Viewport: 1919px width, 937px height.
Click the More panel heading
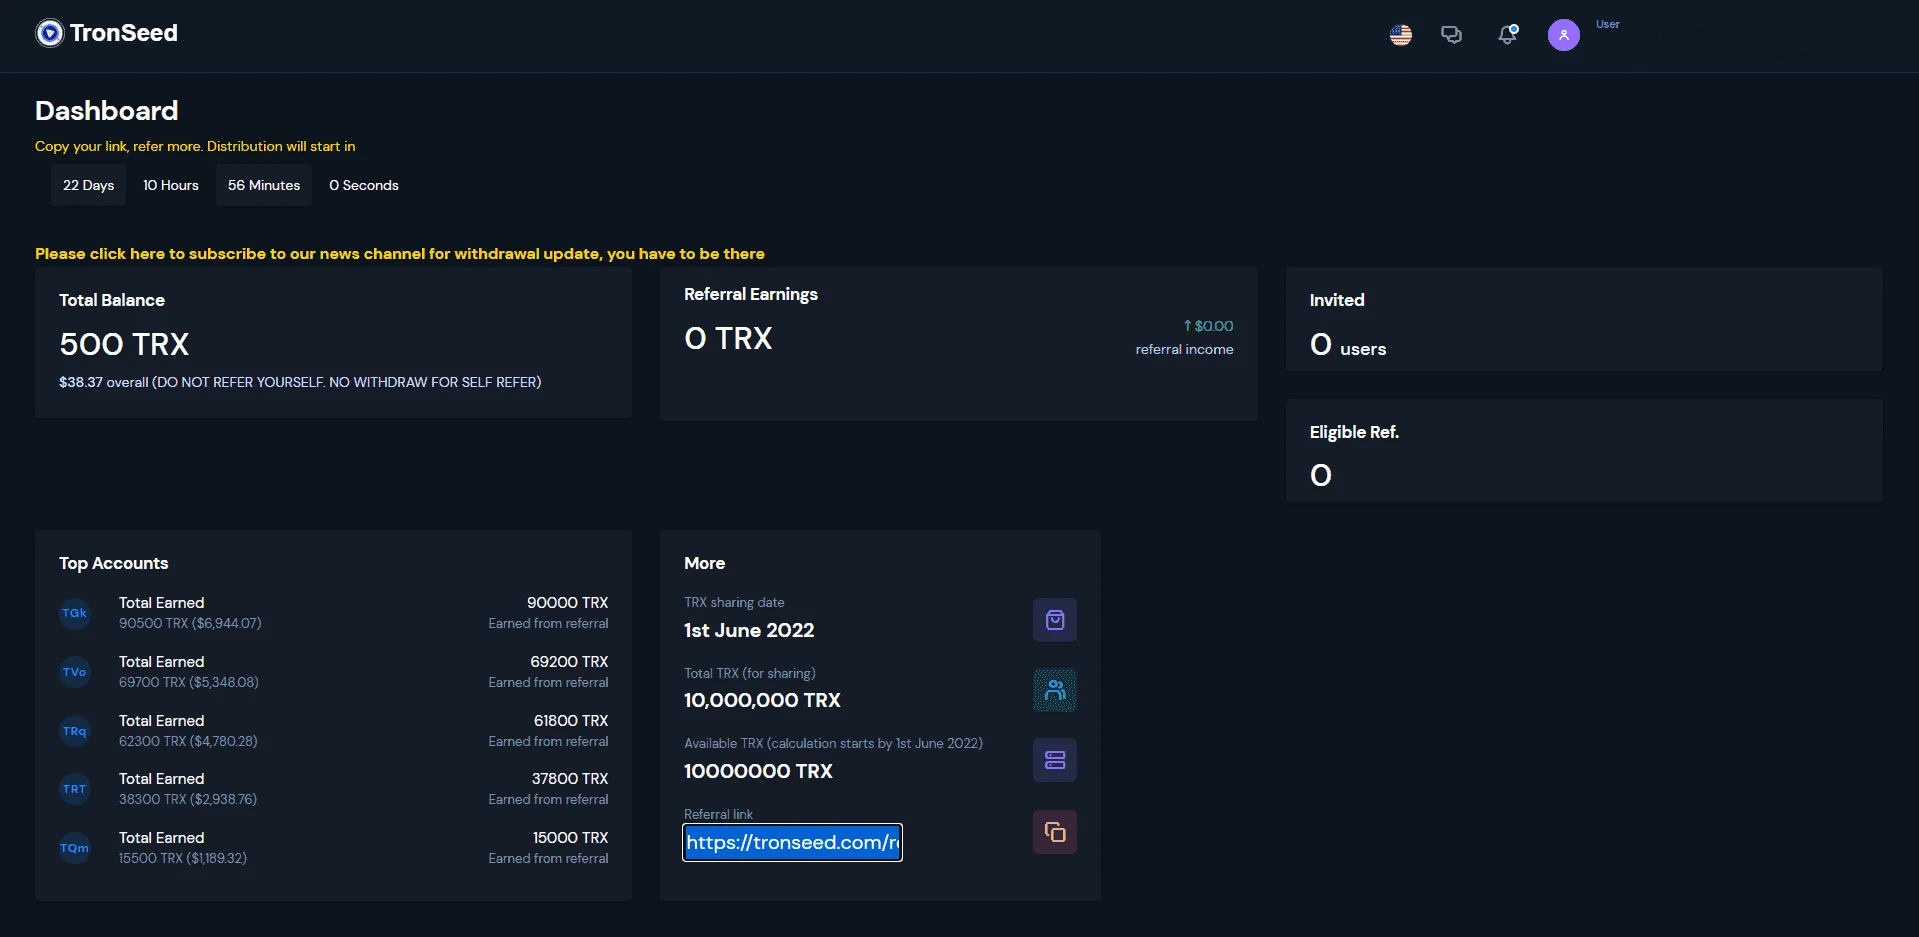pyautogui.click(x=705, y=563)
